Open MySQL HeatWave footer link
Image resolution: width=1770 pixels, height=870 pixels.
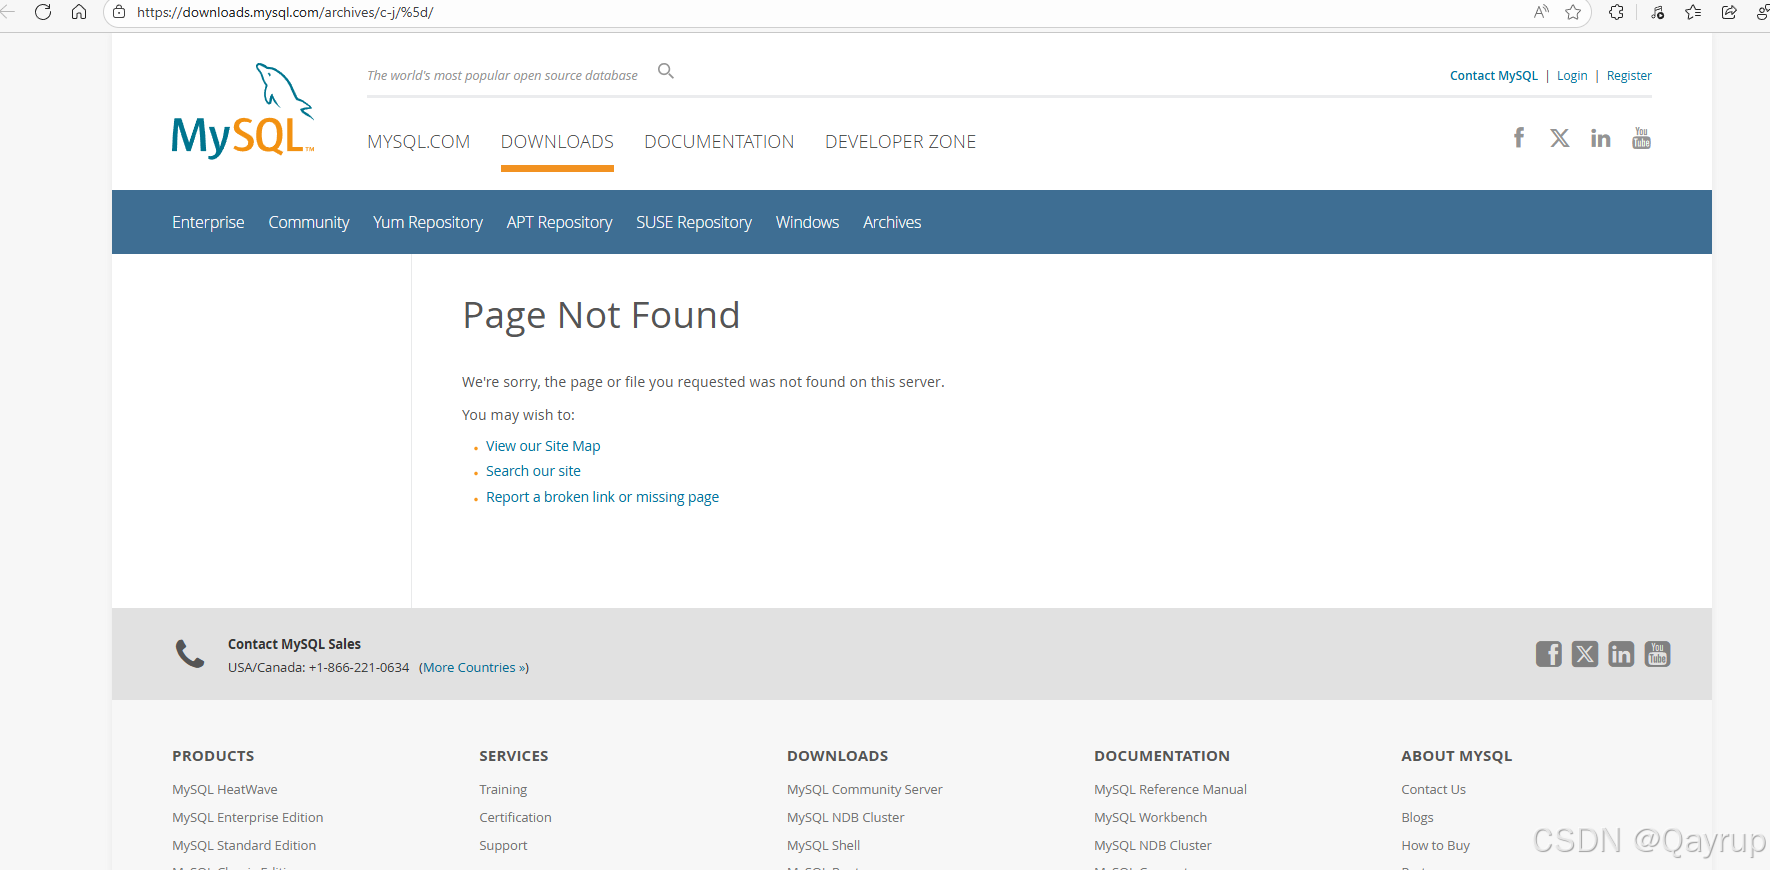coord(225,790)
